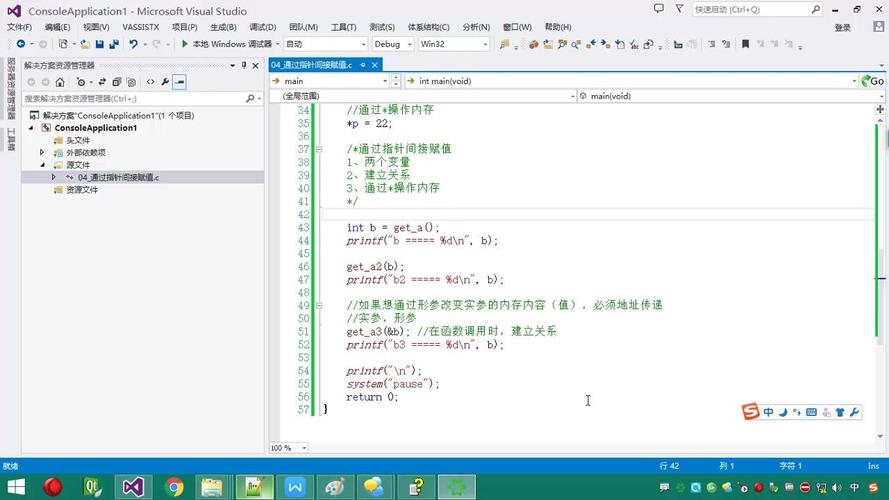The height and width of the screenshot is (500, 889).
Task: Click the Sogou 中 language toggle
Action: coord(768,412)
